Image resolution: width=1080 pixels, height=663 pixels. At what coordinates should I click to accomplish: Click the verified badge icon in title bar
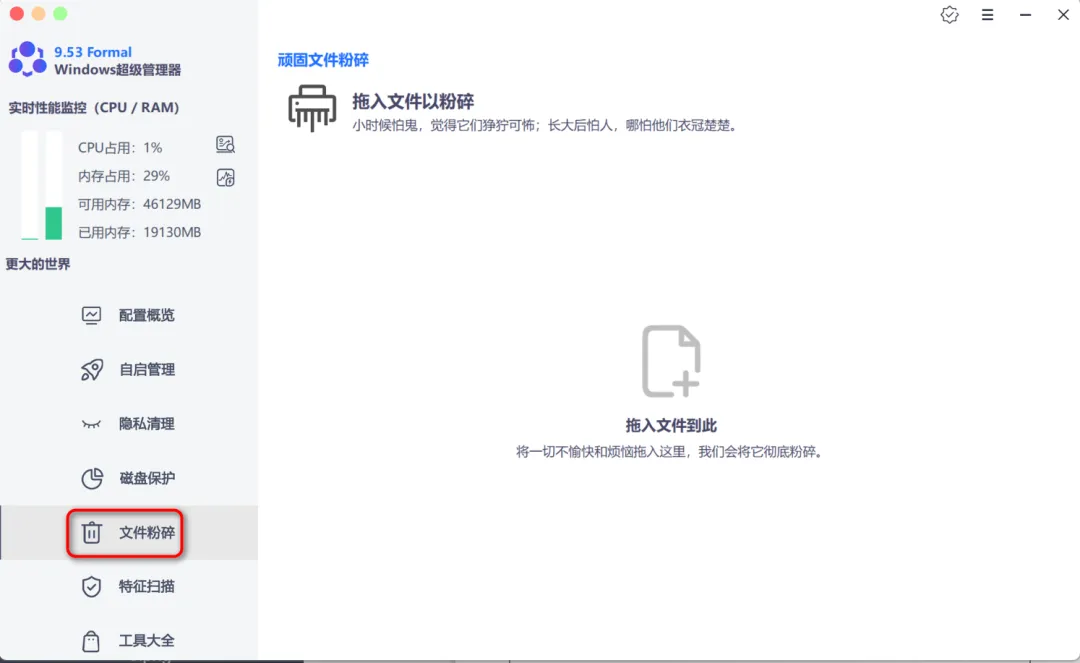click(x=949, y=14)
